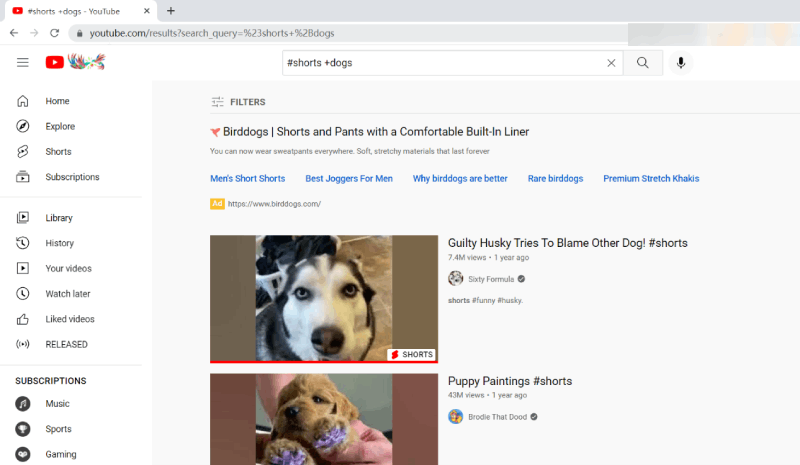The image size is (800, 465).
Task: Open Brodie That Dood channel name
Action: click(497, 417)
